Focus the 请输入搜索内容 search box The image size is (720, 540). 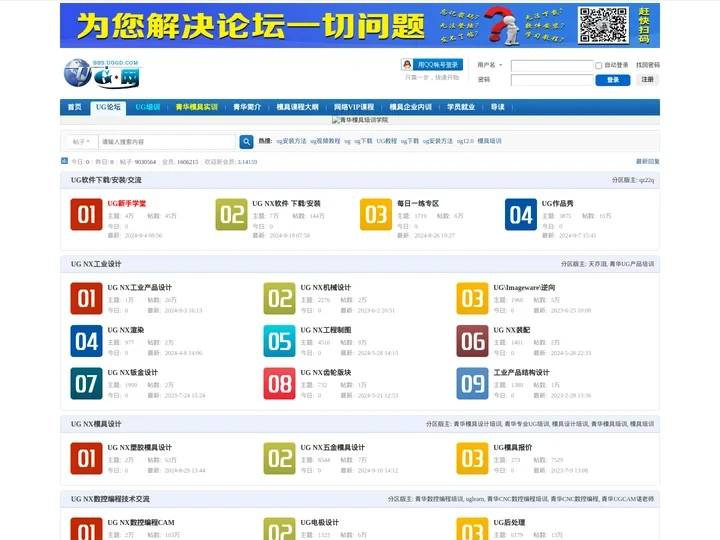pos(167,142)
